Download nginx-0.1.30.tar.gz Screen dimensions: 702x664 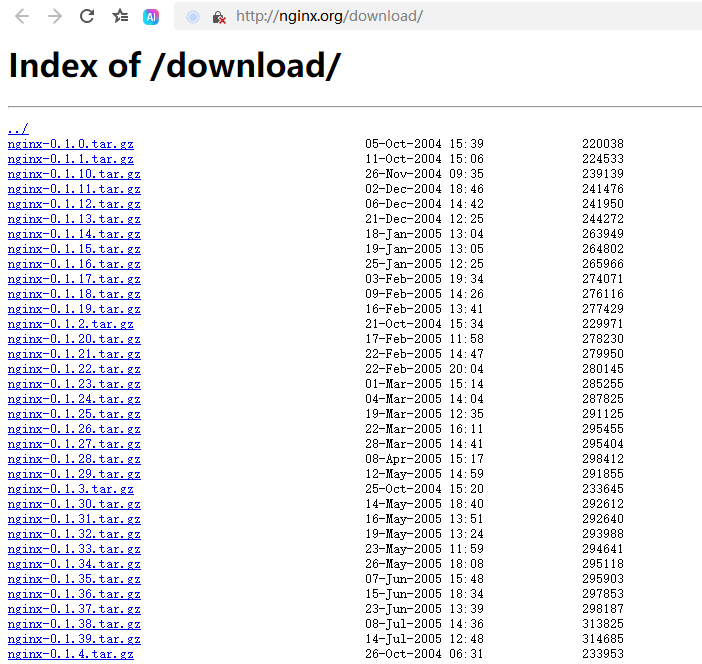[74, 504]
